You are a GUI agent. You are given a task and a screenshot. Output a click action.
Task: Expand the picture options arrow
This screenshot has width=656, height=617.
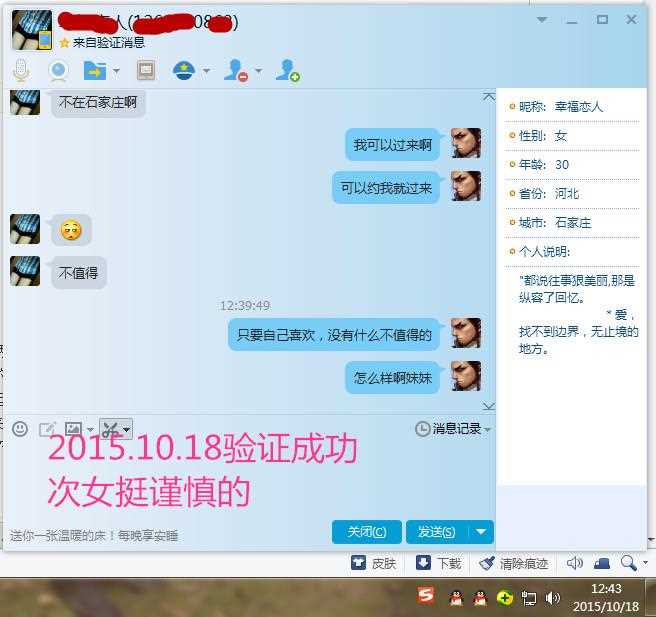[x=90, y=429]
